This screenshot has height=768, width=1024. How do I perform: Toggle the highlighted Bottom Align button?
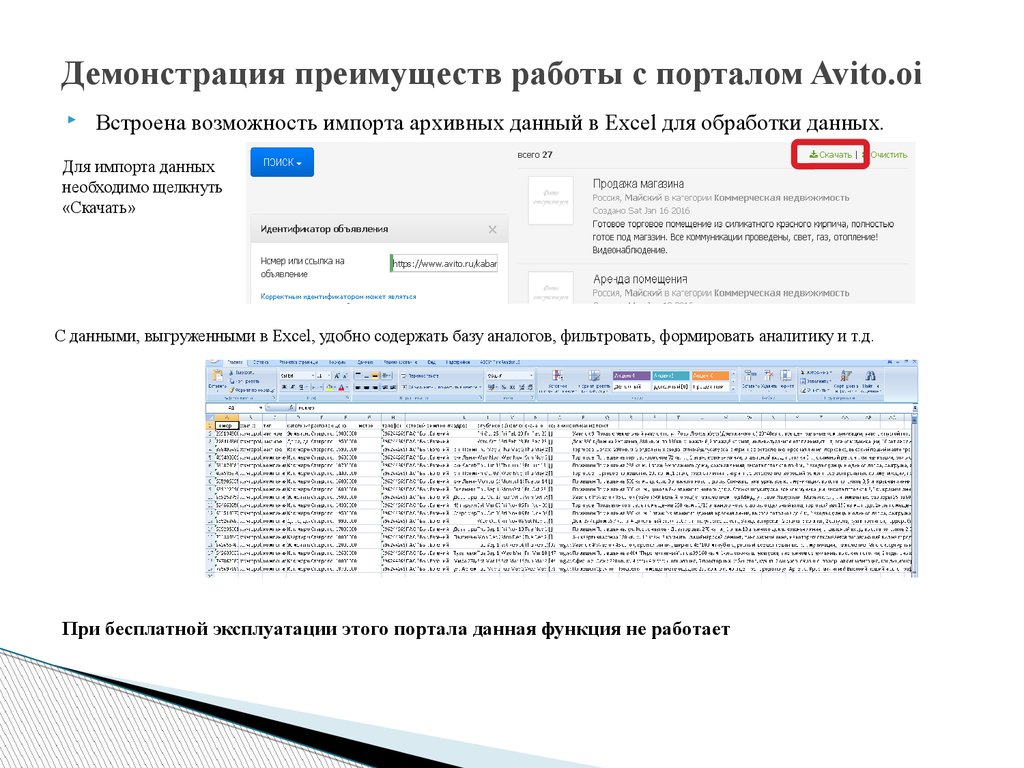(375, 376)
